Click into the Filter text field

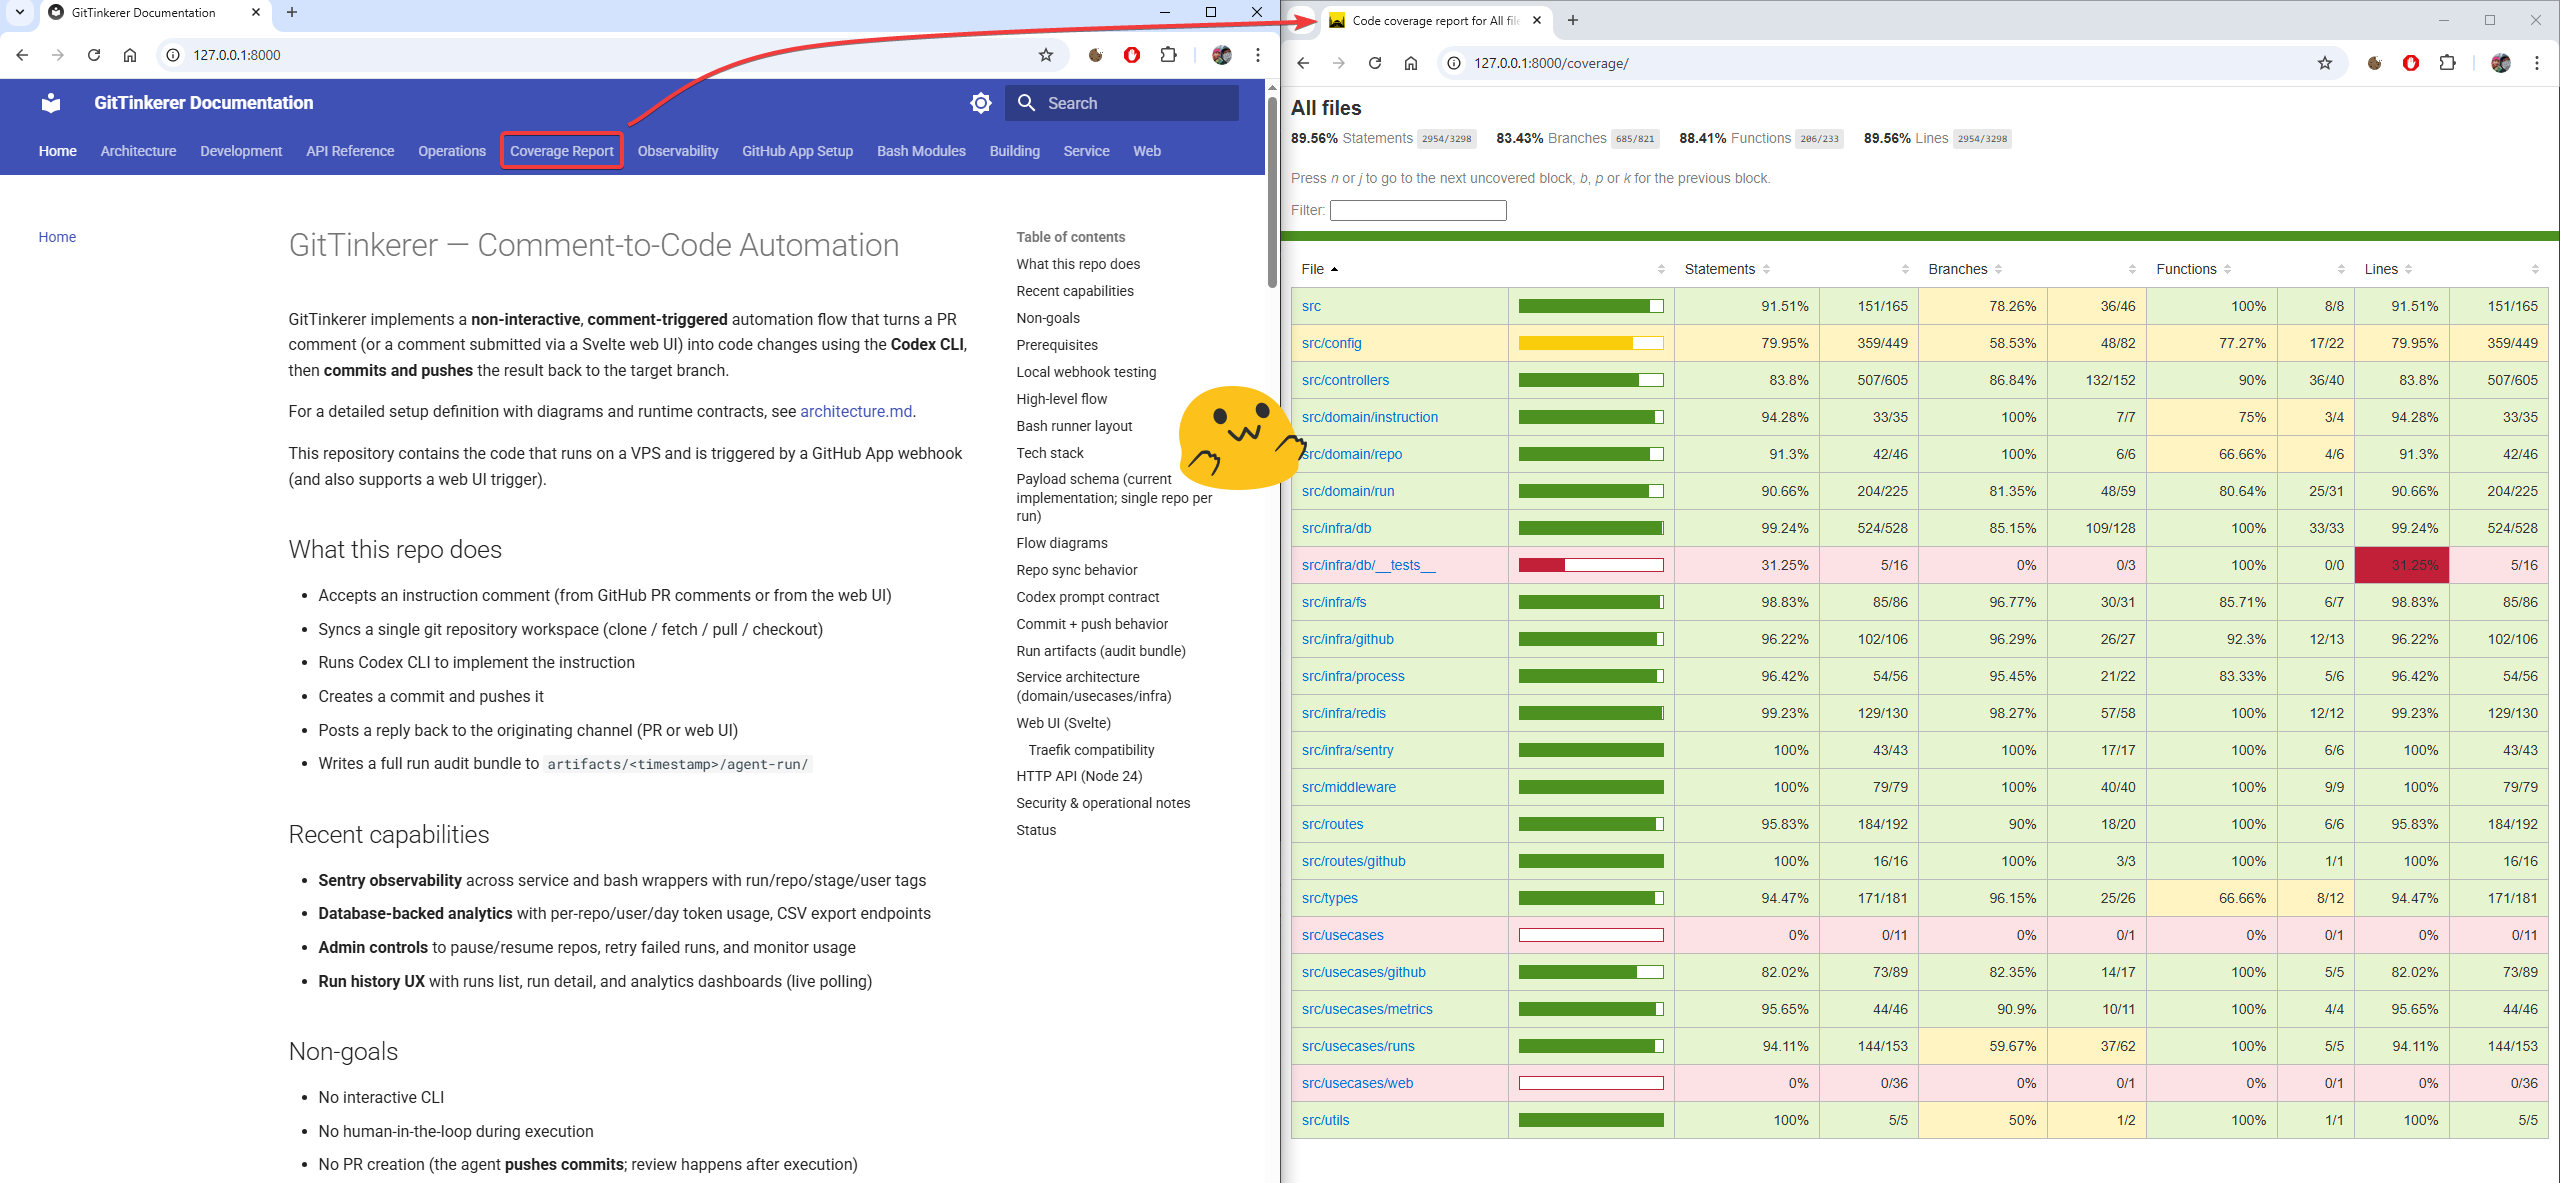tap(1417, 210)
